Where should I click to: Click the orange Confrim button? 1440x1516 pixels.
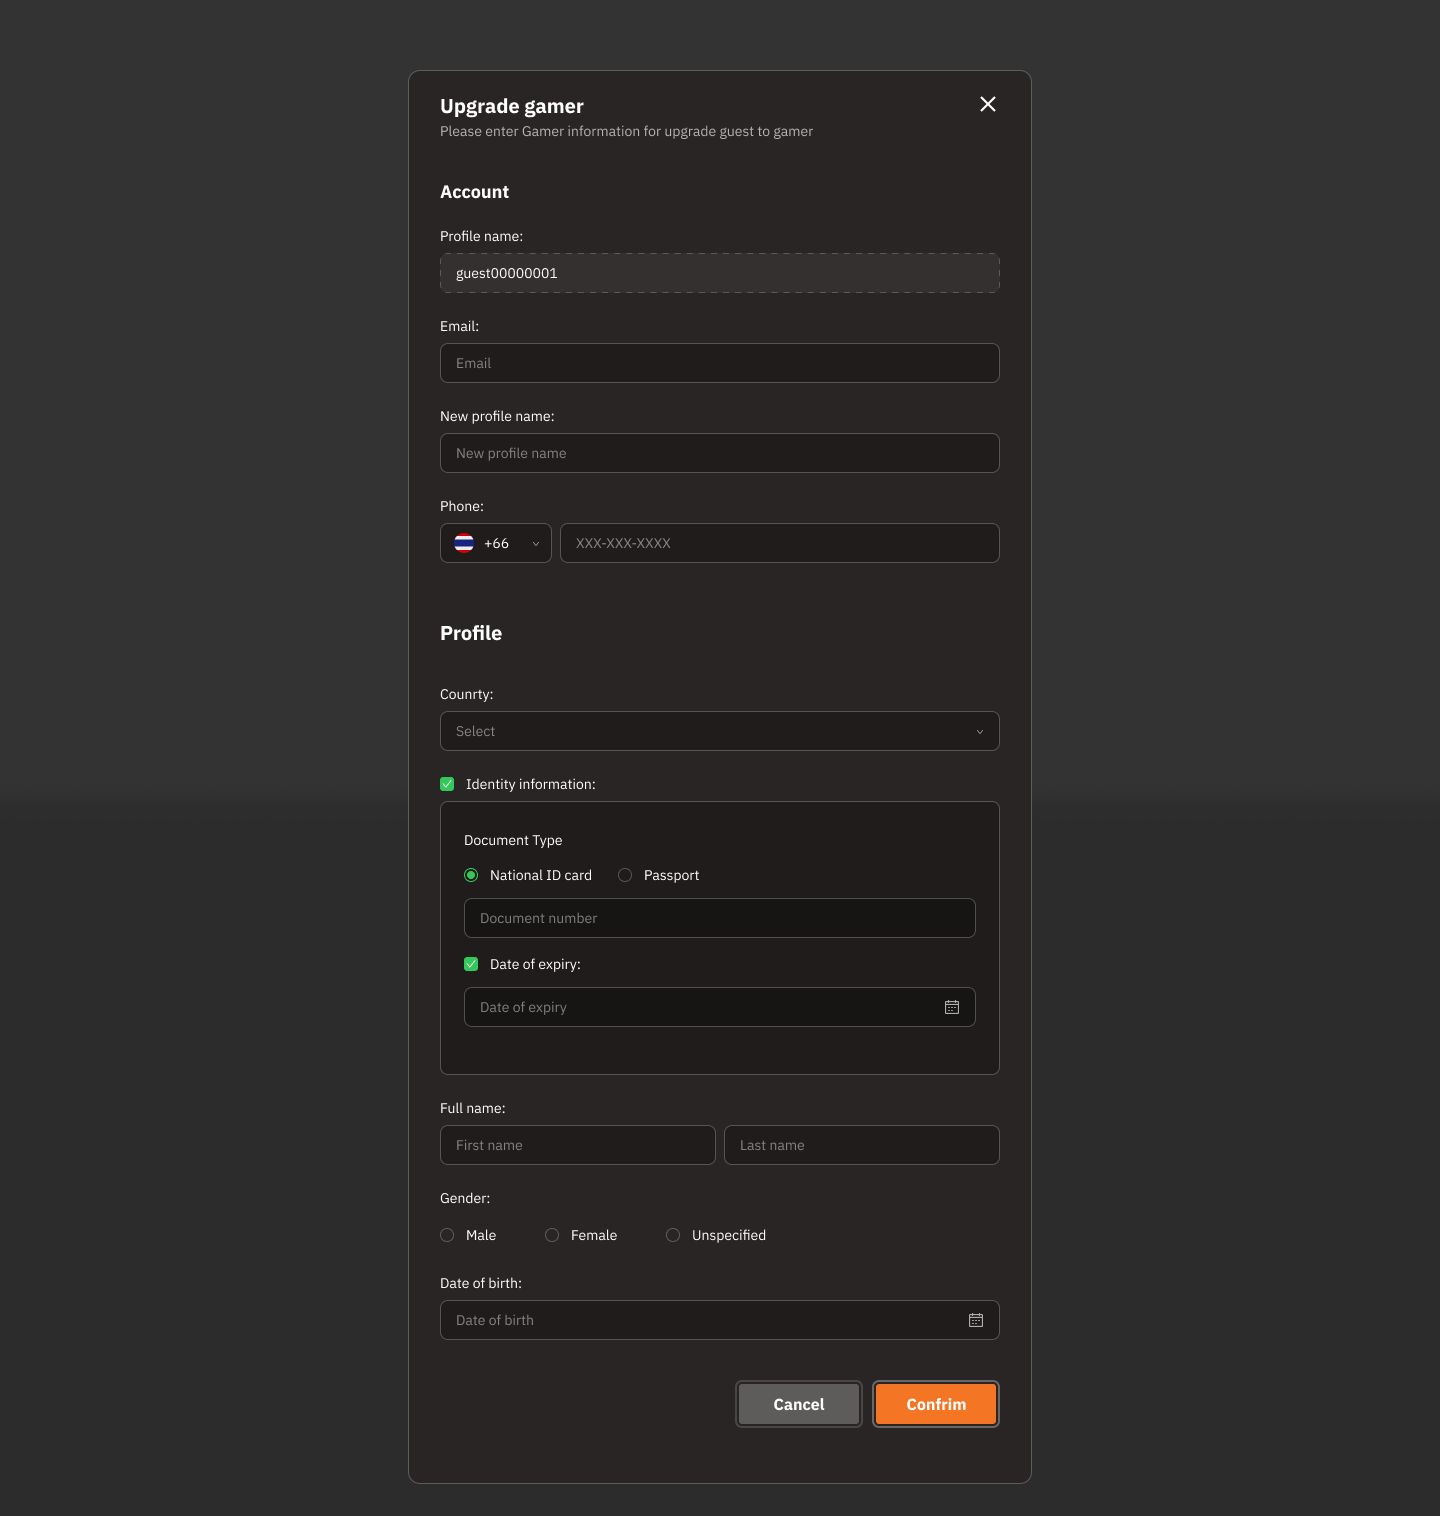point(936,1404)
